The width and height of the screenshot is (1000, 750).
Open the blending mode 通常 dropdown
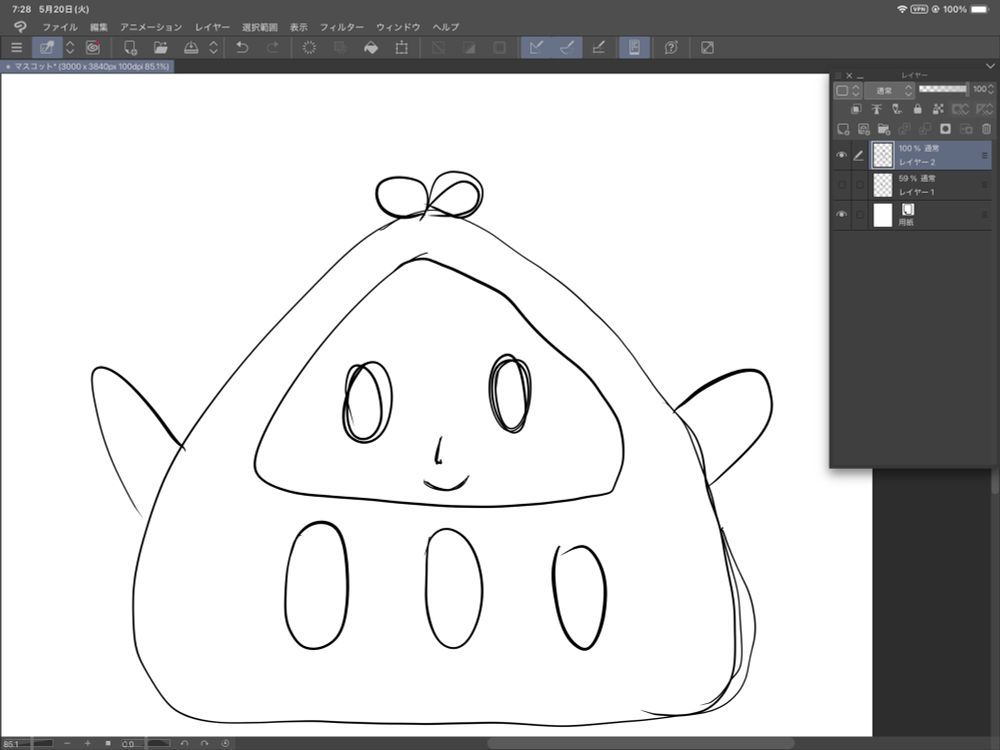pos(890,91)
